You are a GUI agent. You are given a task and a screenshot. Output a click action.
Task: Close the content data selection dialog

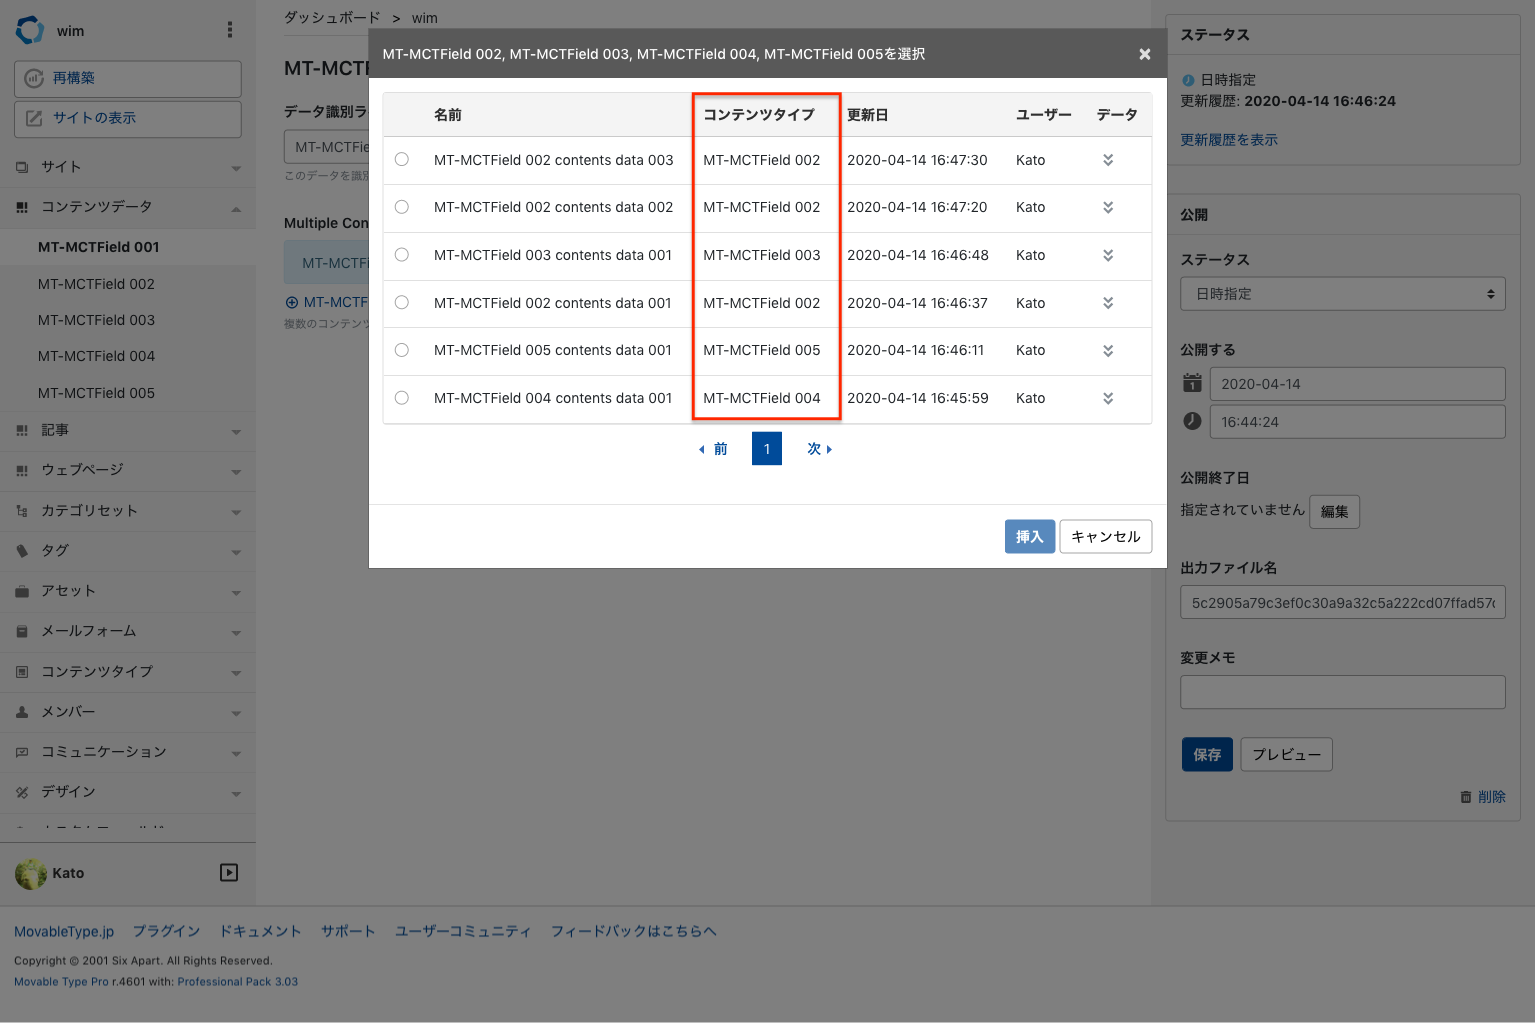pos(1144,54)
